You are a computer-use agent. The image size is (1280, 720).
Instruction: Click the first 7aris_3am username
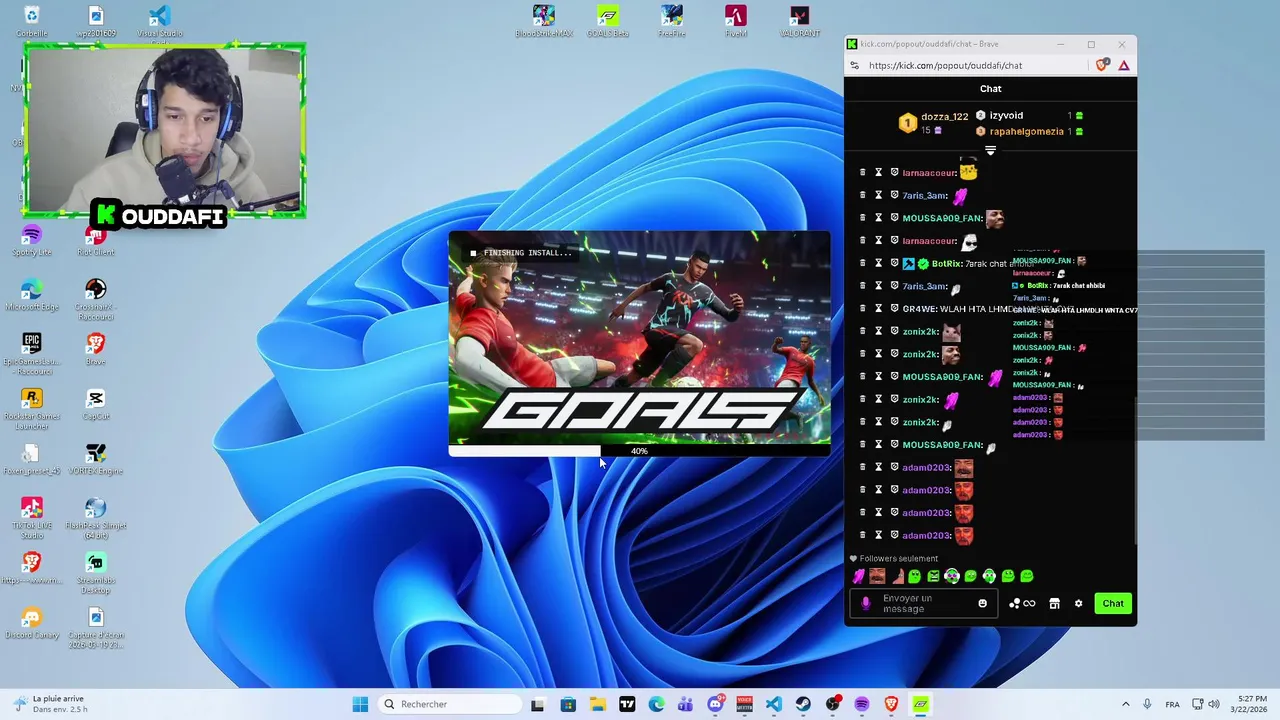(x=924, y=196)
